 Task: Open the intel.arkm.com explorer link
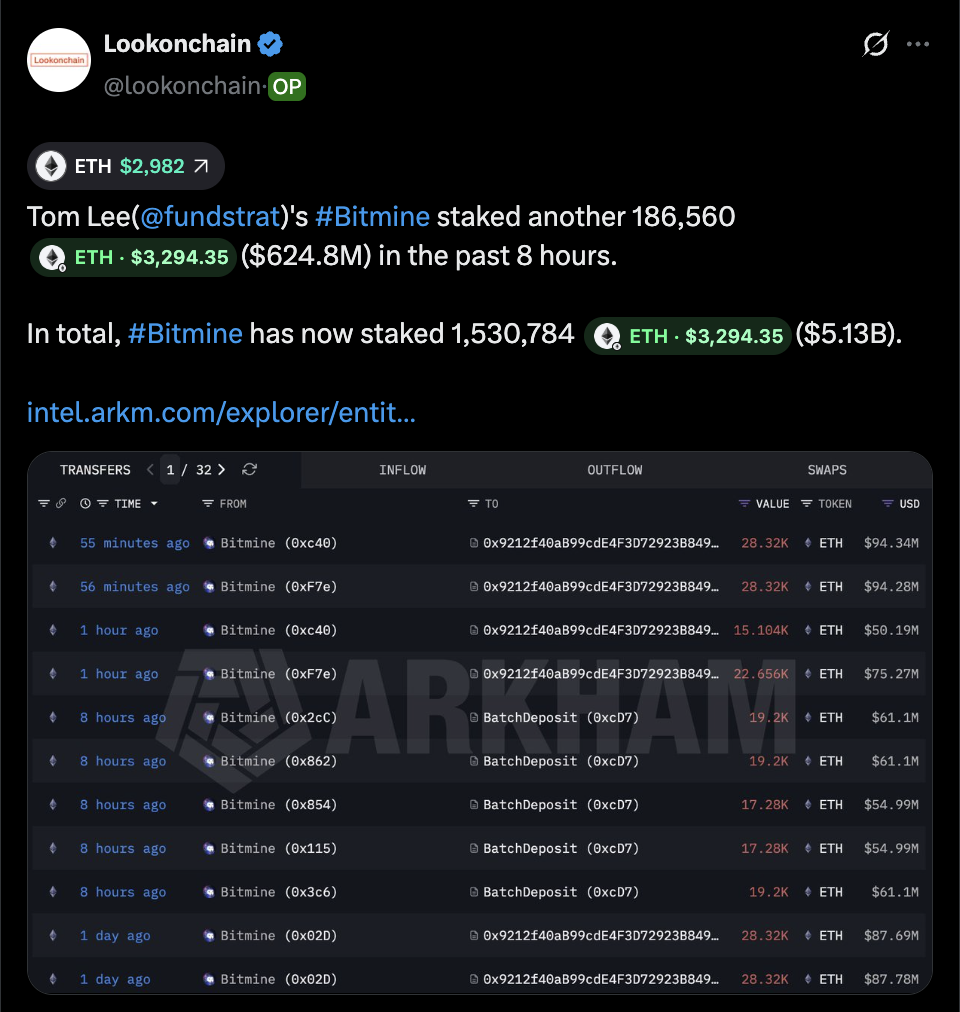221,413
